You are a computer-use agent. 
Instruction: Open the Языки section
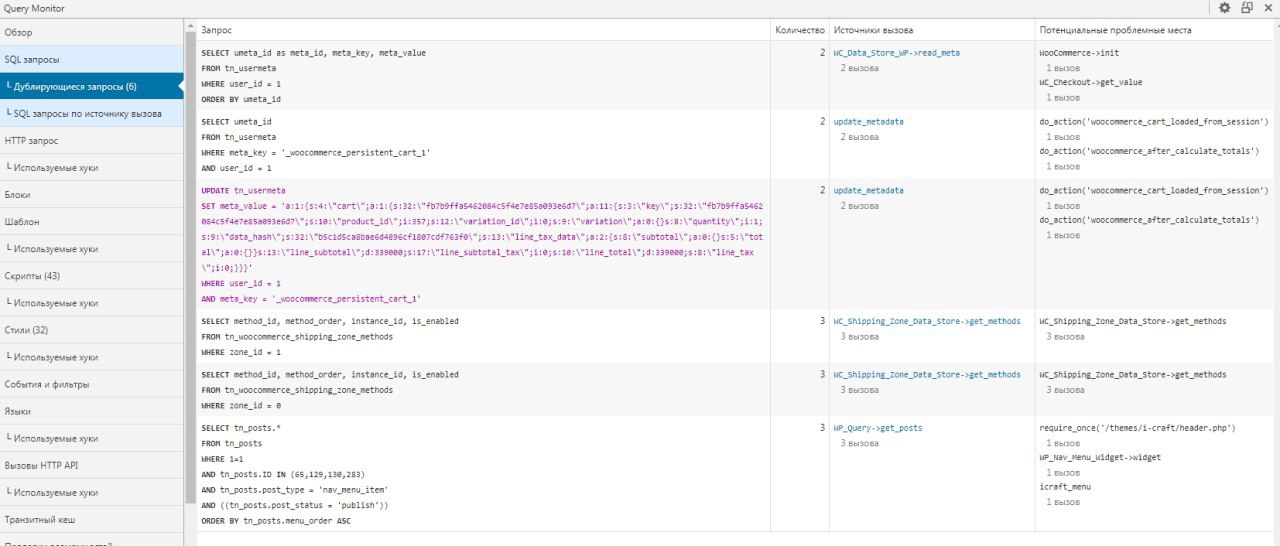(x=92, y=410)
